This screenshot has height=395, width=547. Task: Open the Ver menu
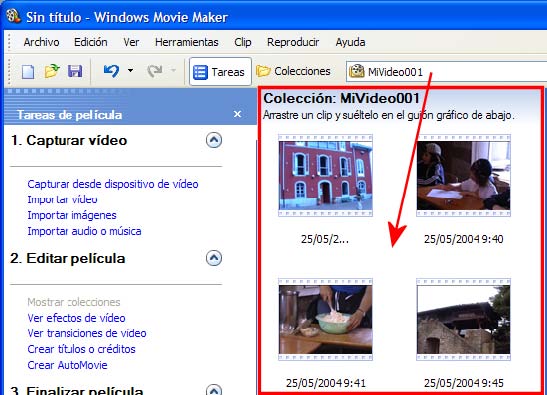(x=131, y=42)
